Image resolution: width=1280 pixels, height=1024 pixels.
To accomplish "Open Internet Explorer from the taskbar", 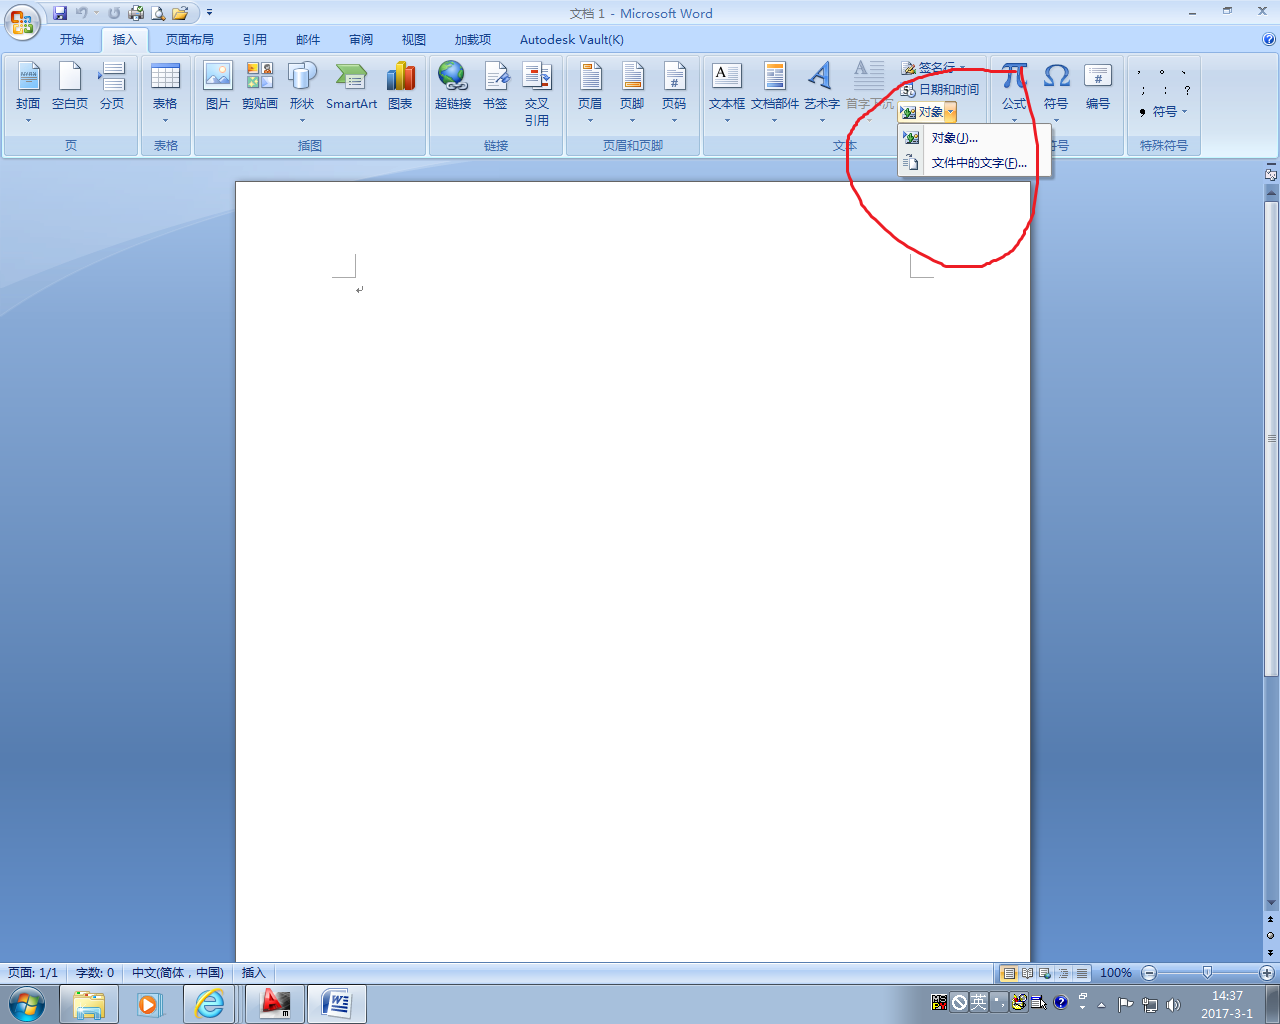I will pos(210,1003).
